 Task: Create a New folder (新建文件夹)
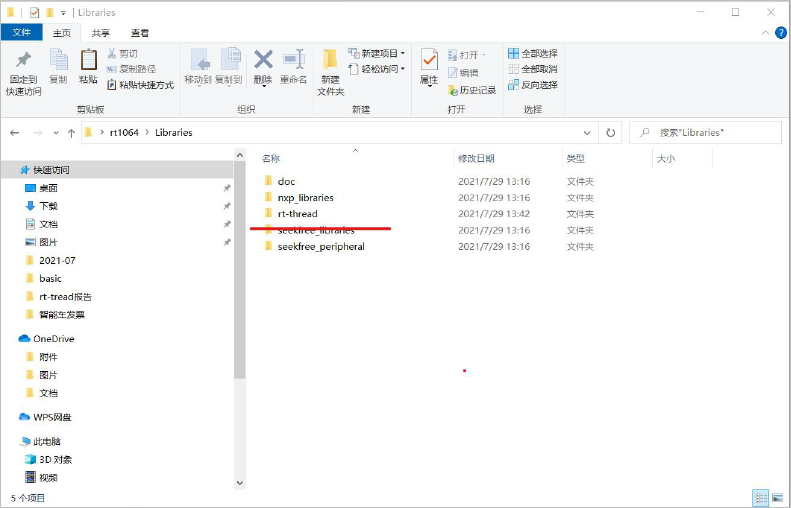330,72
